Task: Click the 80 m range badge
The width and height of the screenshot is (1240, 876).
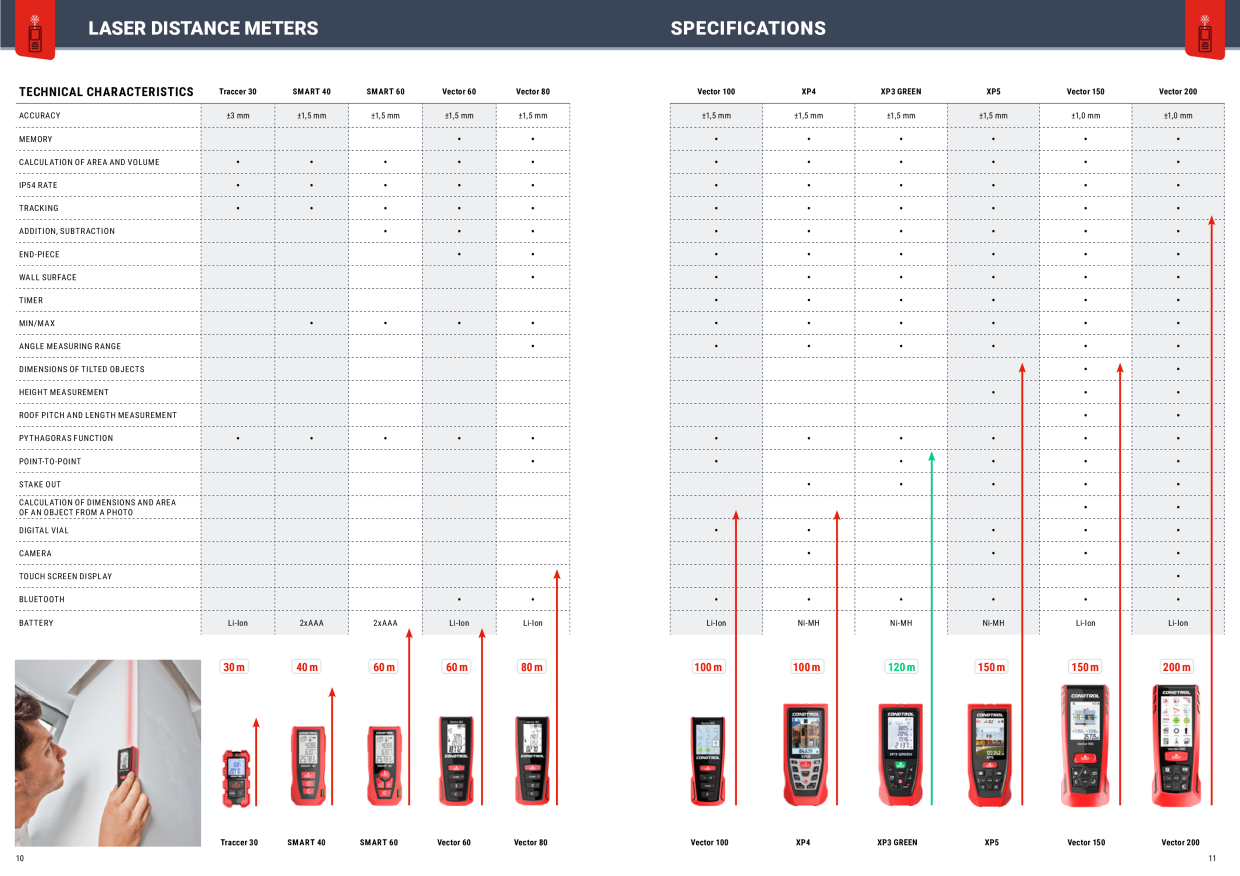Action: [532, 667]
